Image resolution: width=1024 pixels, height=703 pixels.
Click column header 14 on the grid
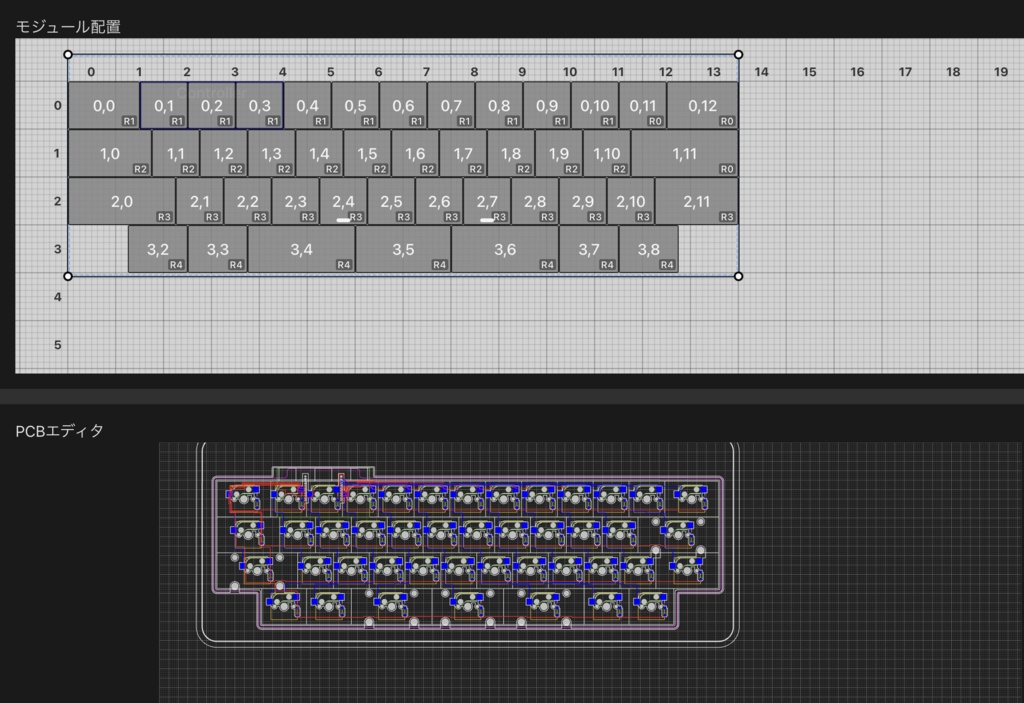coord(761,72)
